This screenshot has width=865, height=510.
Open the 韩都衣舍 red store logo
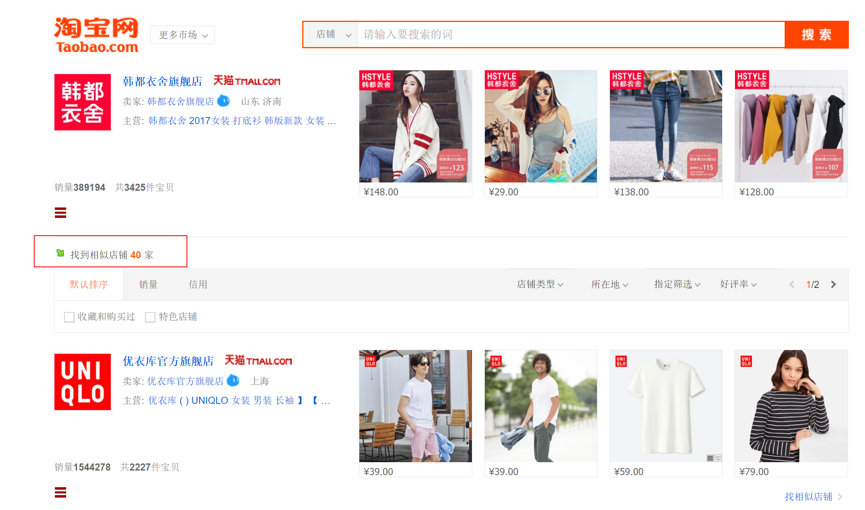(x=82, y=102)
